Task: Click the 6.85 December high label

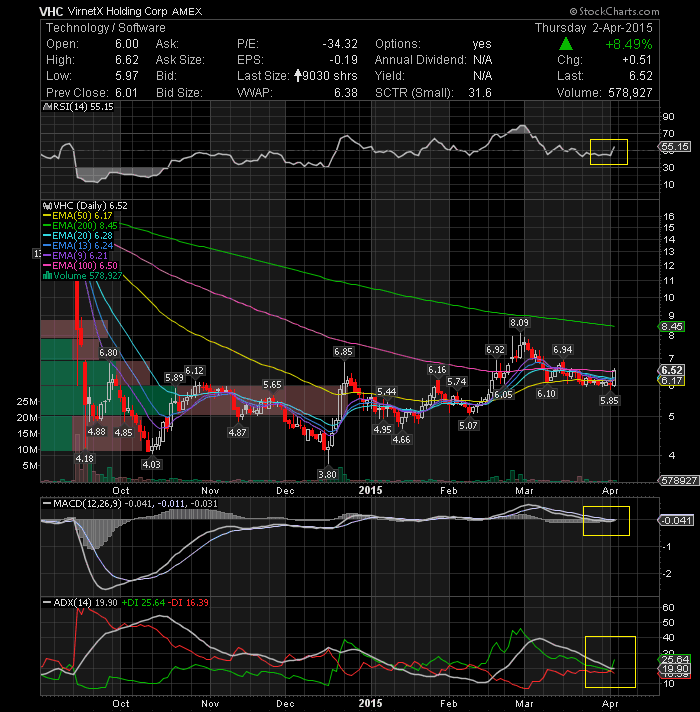Action: (x=343, y=351)
